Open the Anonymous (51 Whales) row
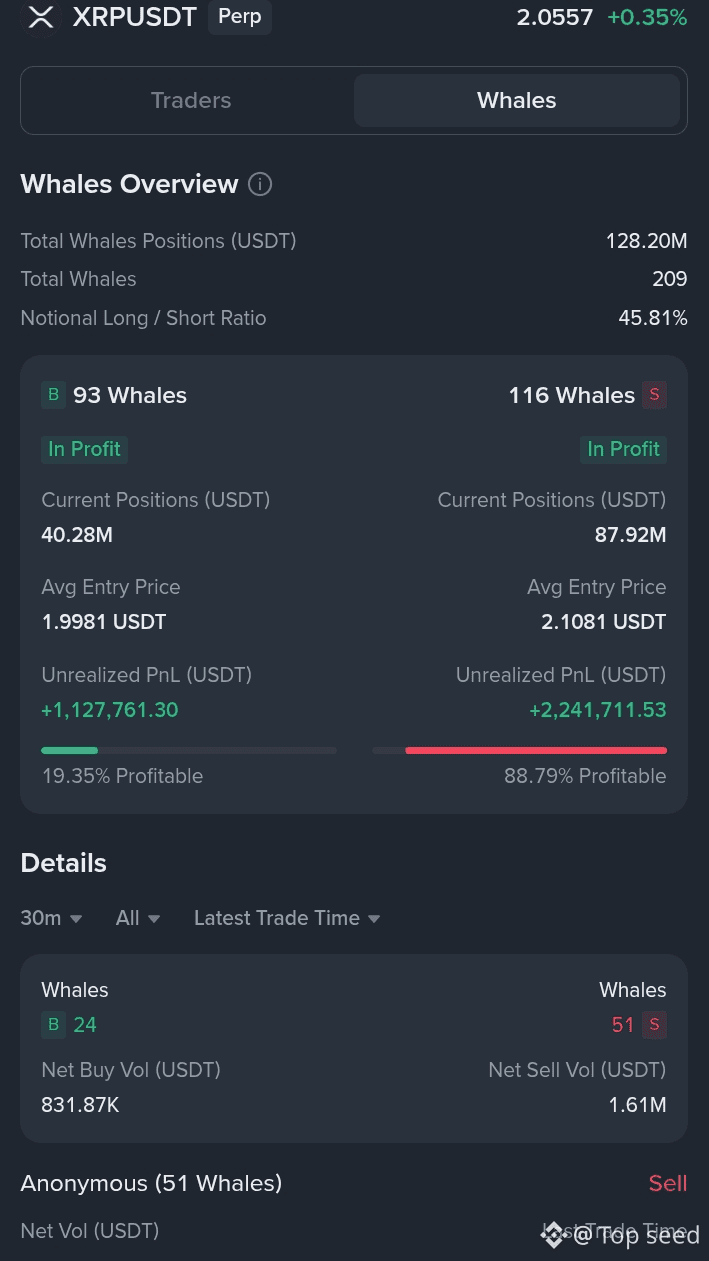The height and width of the screenshot is (1261, 709). pyautogui.click(x=151, y=1183)
